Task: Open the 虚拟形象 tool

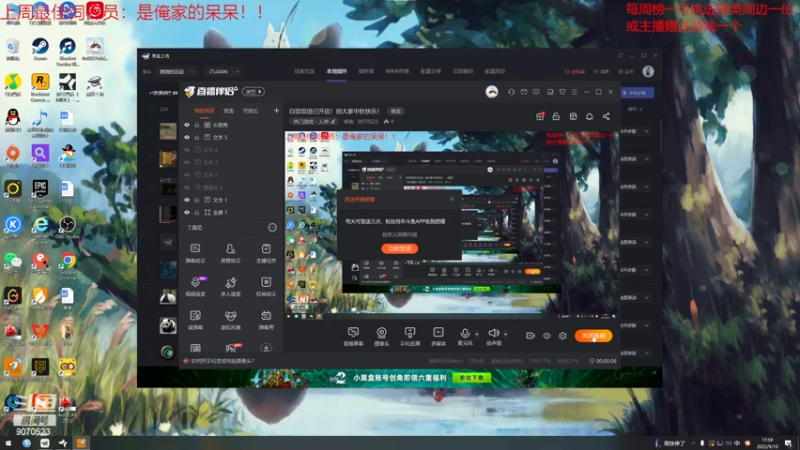Action: click(x=231, y=320)
